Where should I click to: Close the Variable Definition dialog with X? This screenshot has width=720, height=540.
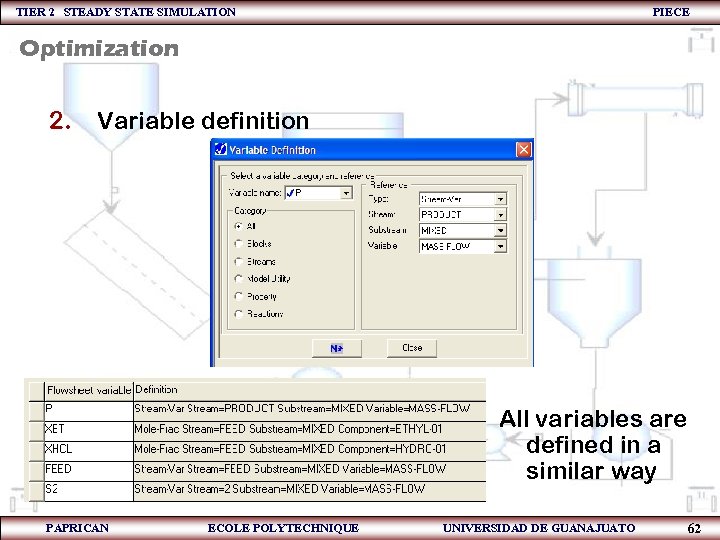[x=523, y=150]
